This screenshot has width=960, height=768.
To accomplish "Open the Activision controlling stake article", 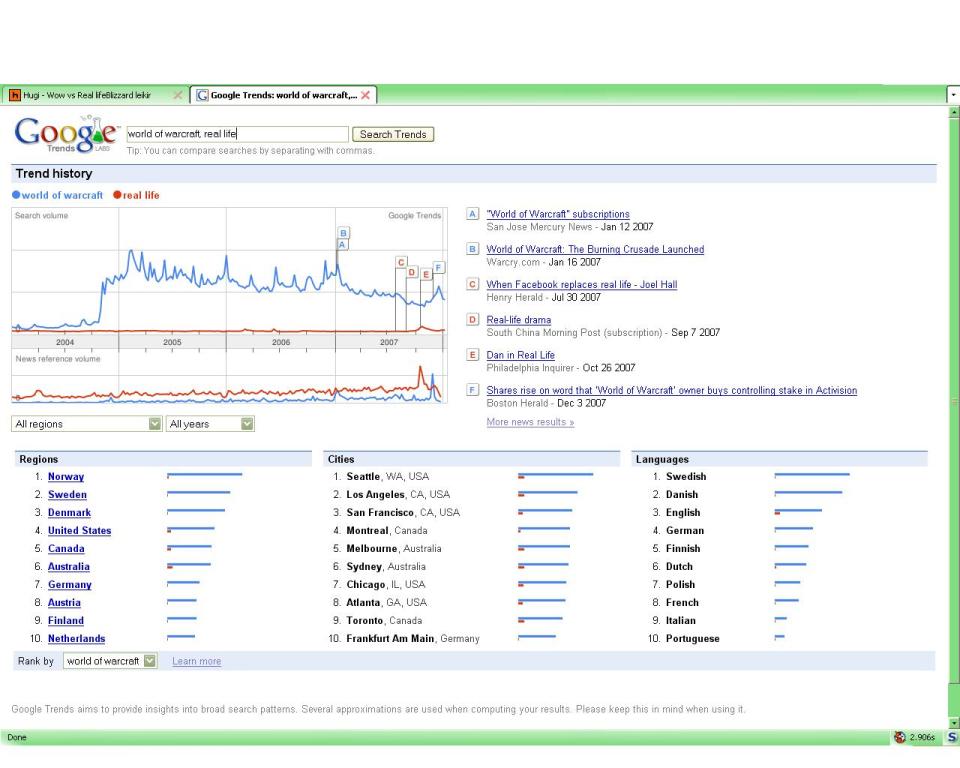I will [672, 390].
